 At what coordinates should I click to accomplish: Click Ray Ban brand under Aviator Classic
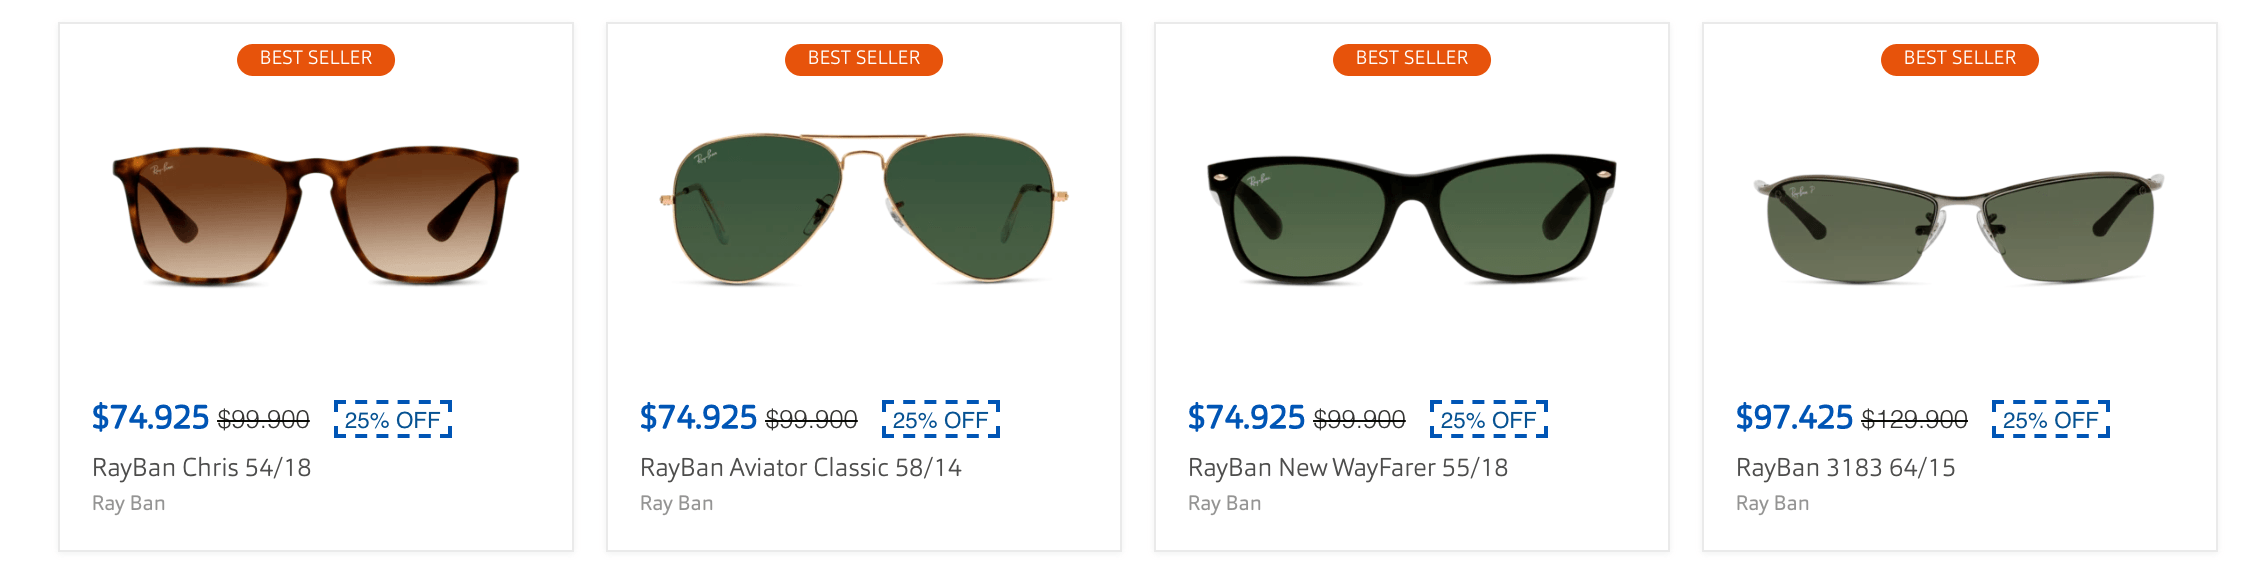point(676,504)
